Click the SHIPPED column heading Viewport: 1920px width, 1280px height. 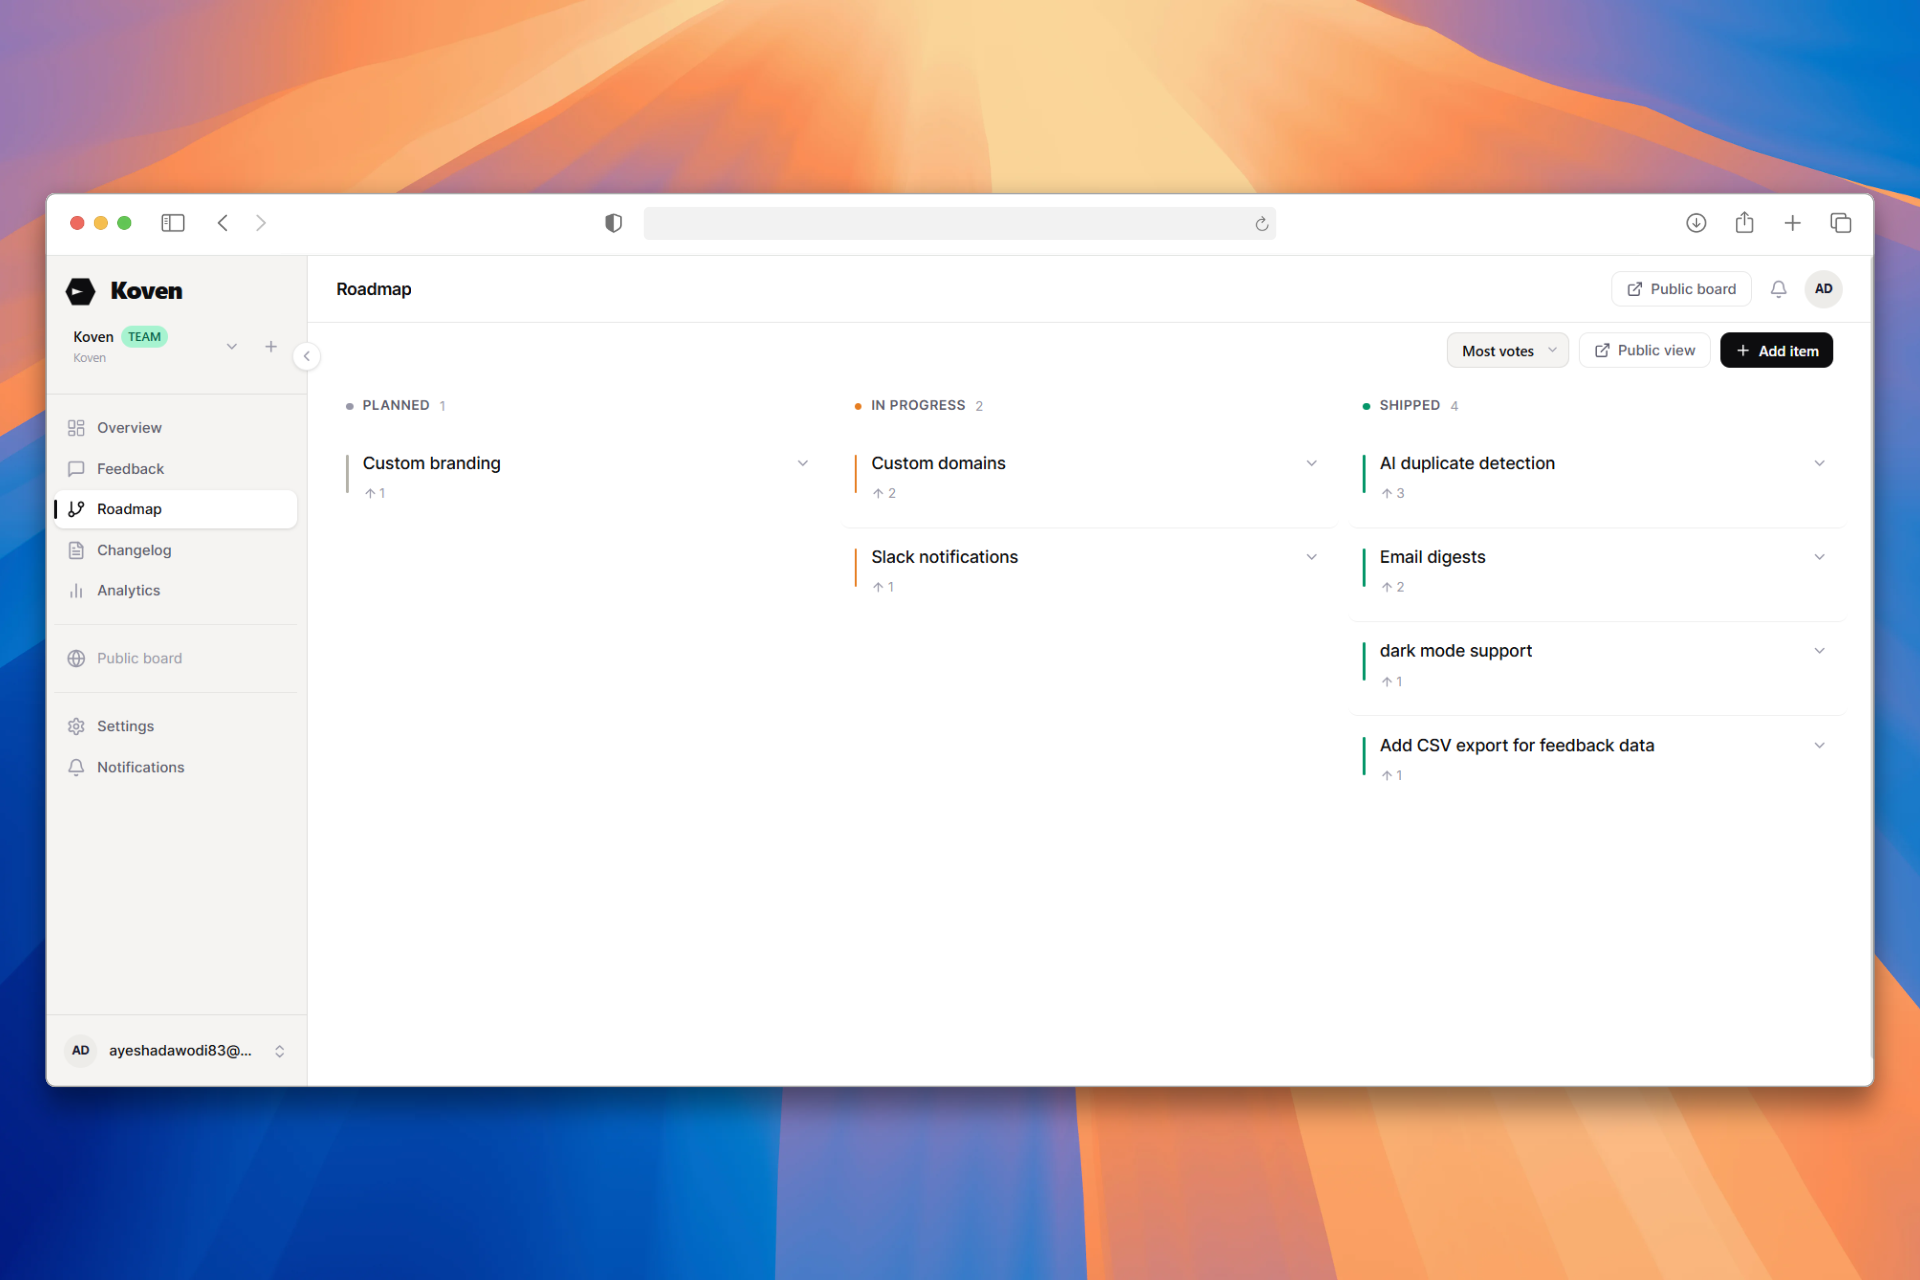click(x=1410, y=405)
